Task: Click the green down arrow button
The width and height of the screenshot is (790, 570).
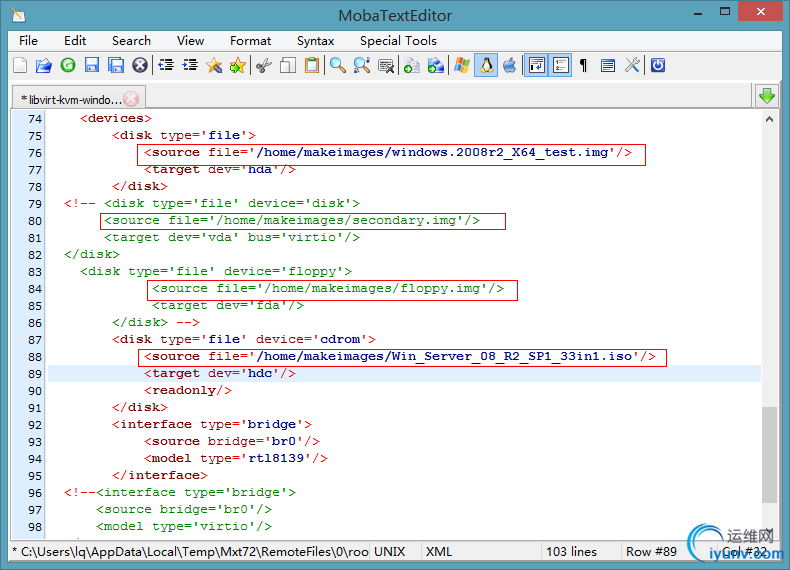Action: point(767,96)
